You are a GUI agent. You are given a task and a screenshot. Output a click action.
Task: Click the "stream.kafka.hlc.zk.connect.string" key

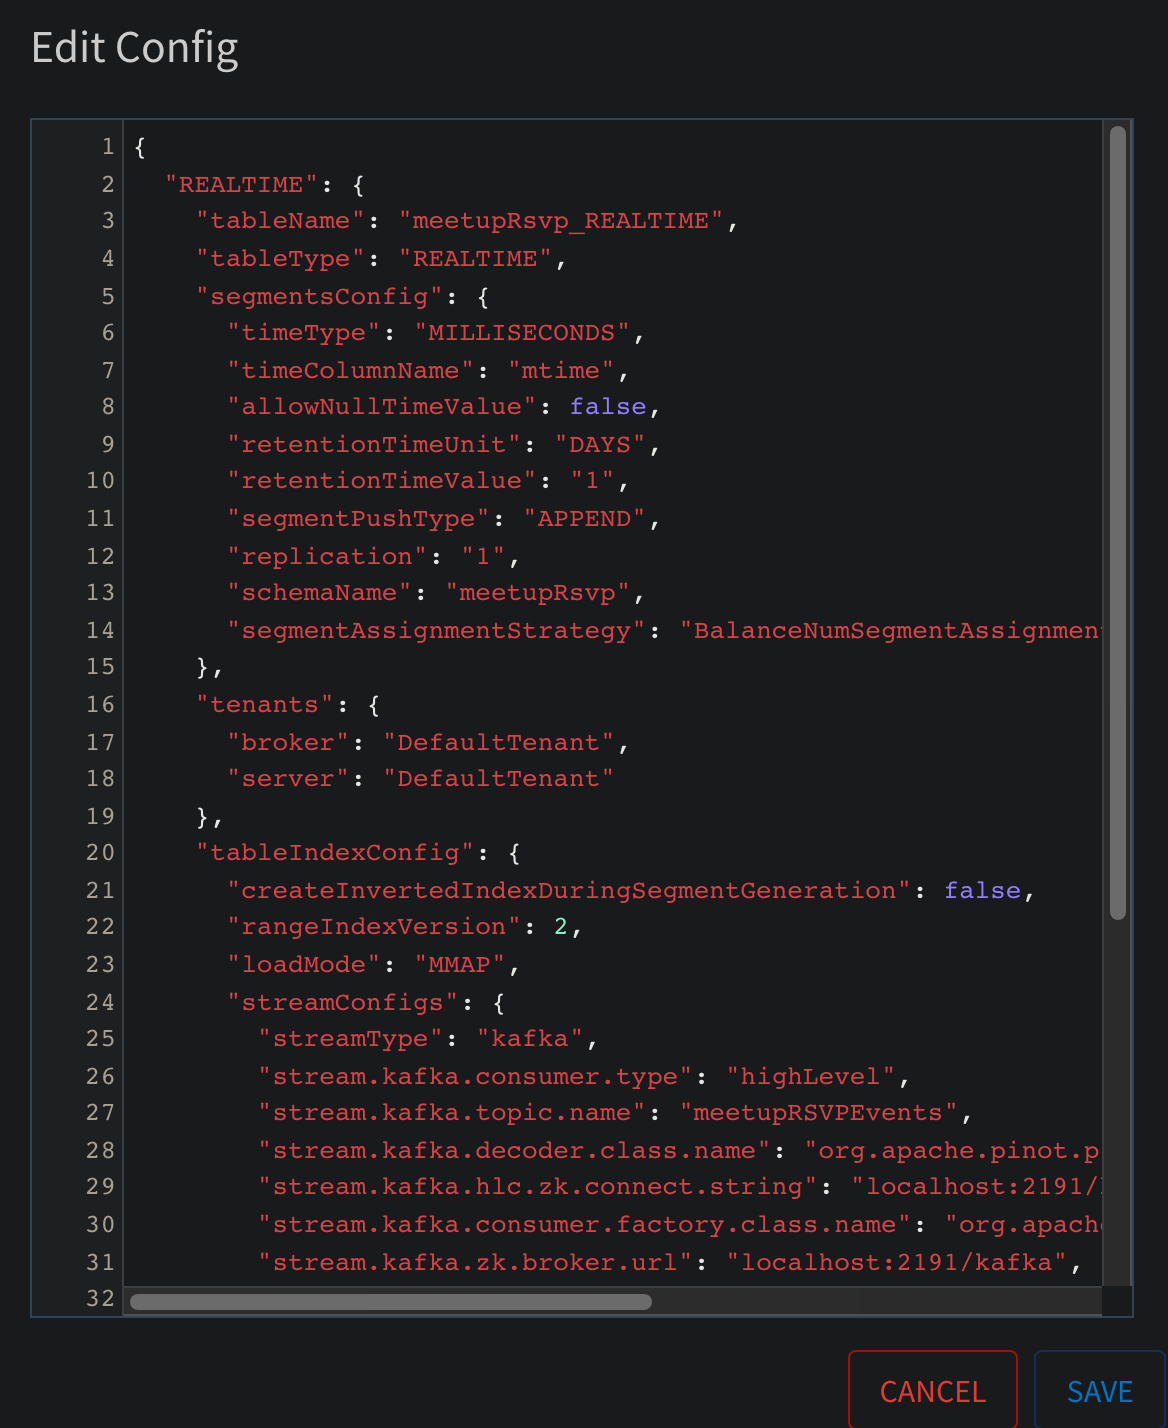pyautogui.click(x=537, y=1187)
